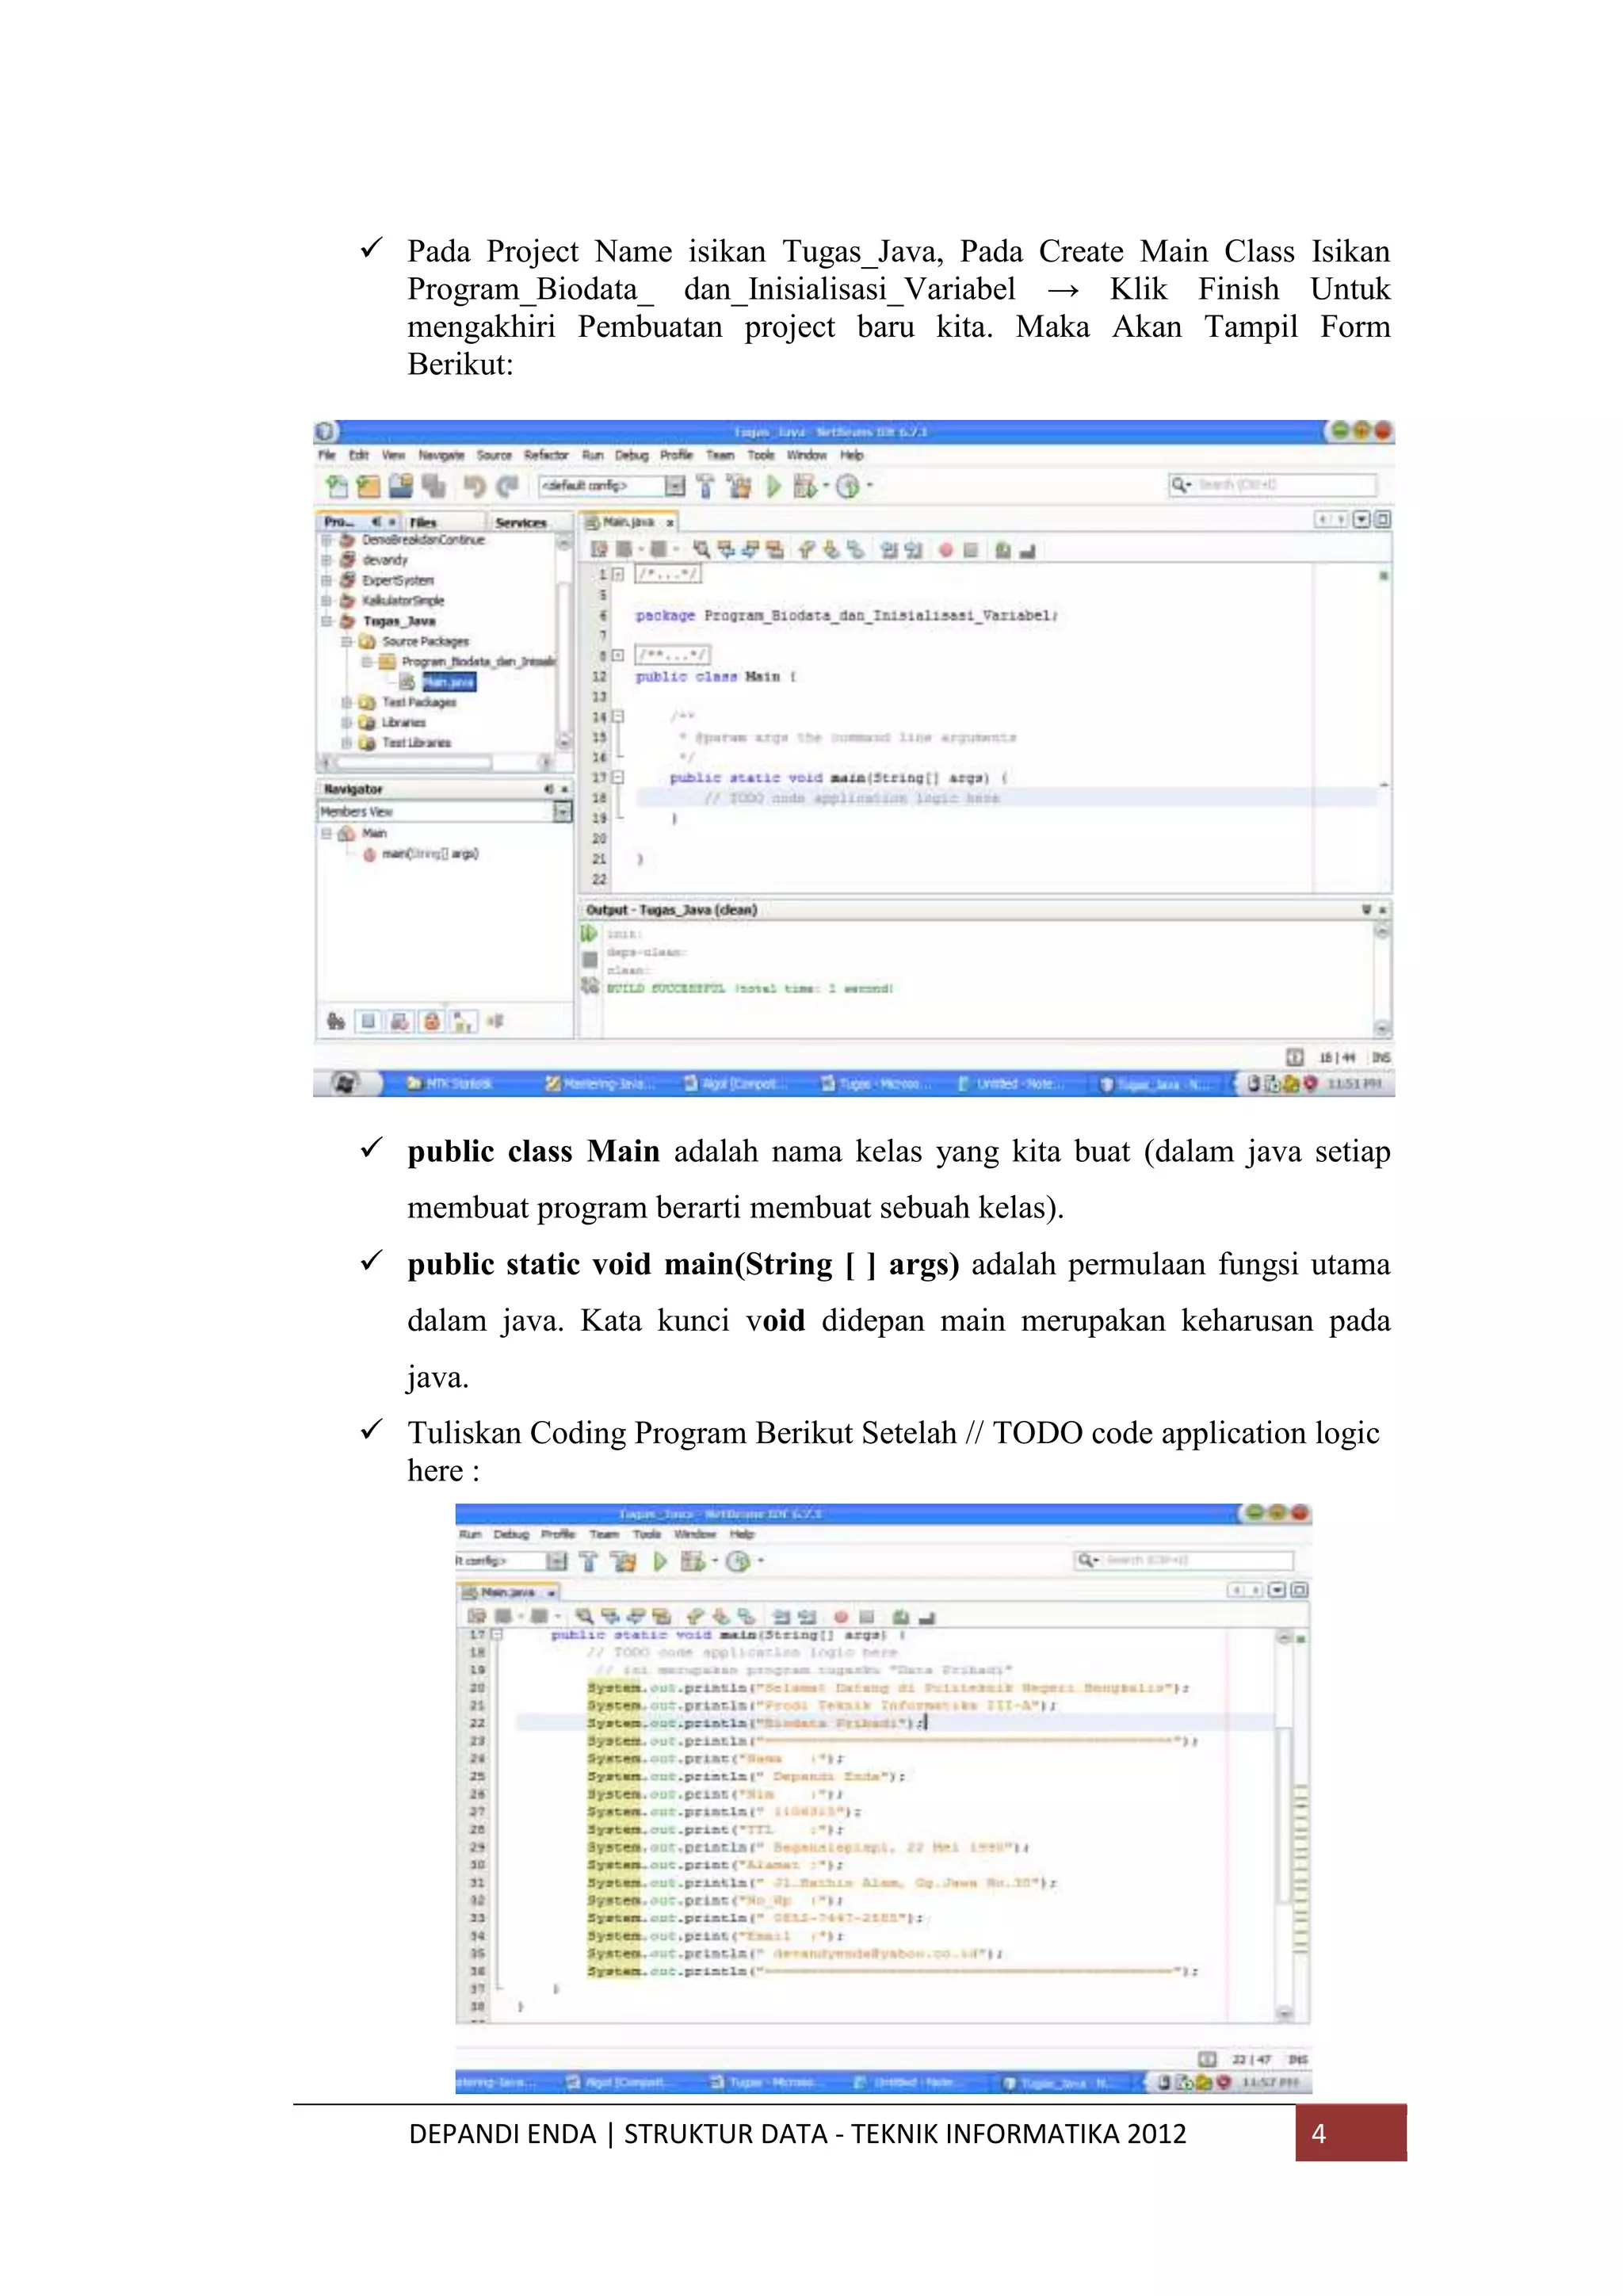Click the Clean and Build broom icon
Viewport: 1623px width, 2296px height.
(x=739, y=486)
